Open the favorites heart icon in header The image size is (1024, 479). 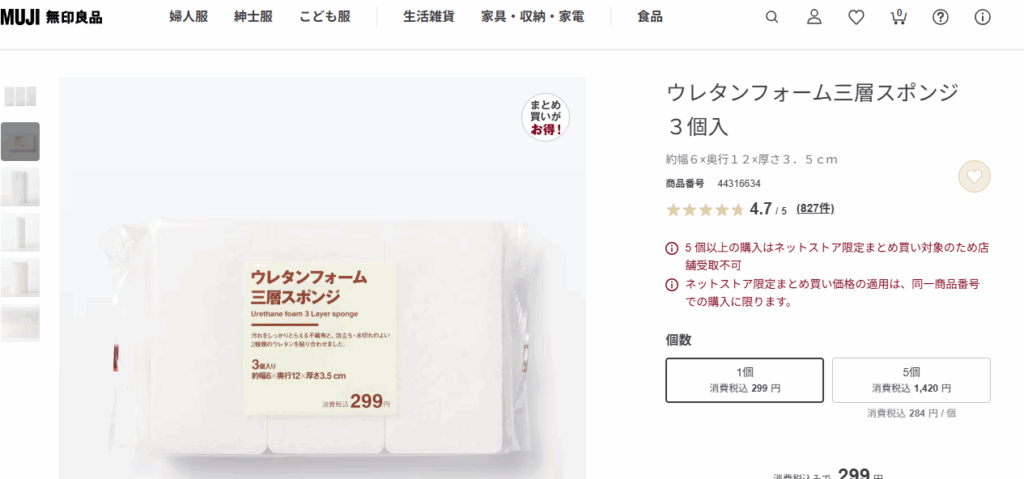click(x=856, y=18)
